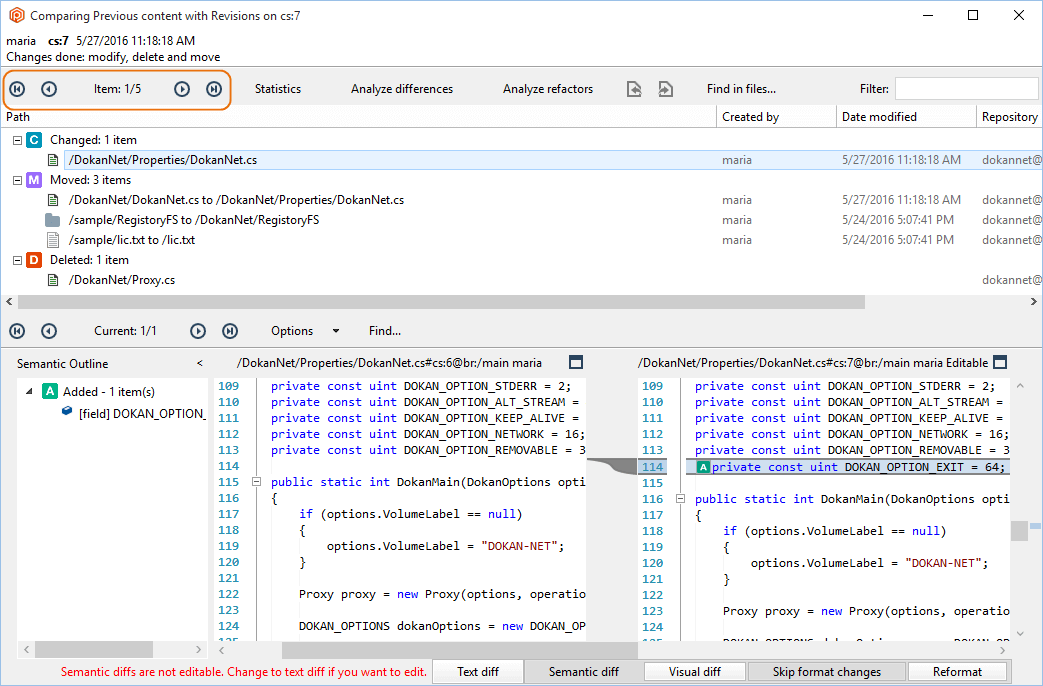The height and width of the screenshot is (686, 1043).
Task: Click the field cube icon in Semantic Outline
Action: pyautogui.click(x=67, y=411)
